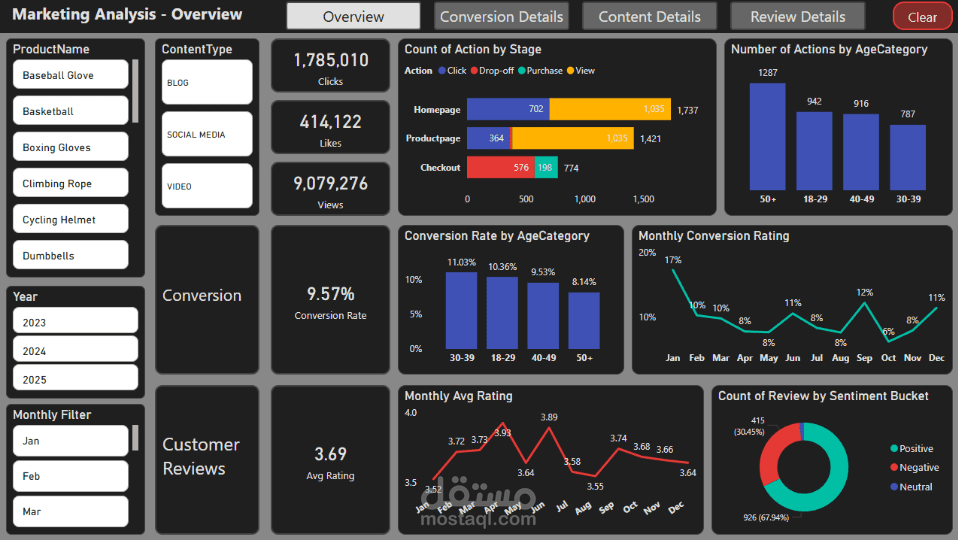This screenshot has height=540, width=958.
Task: Filter the year to 2023
Action: 75,321
